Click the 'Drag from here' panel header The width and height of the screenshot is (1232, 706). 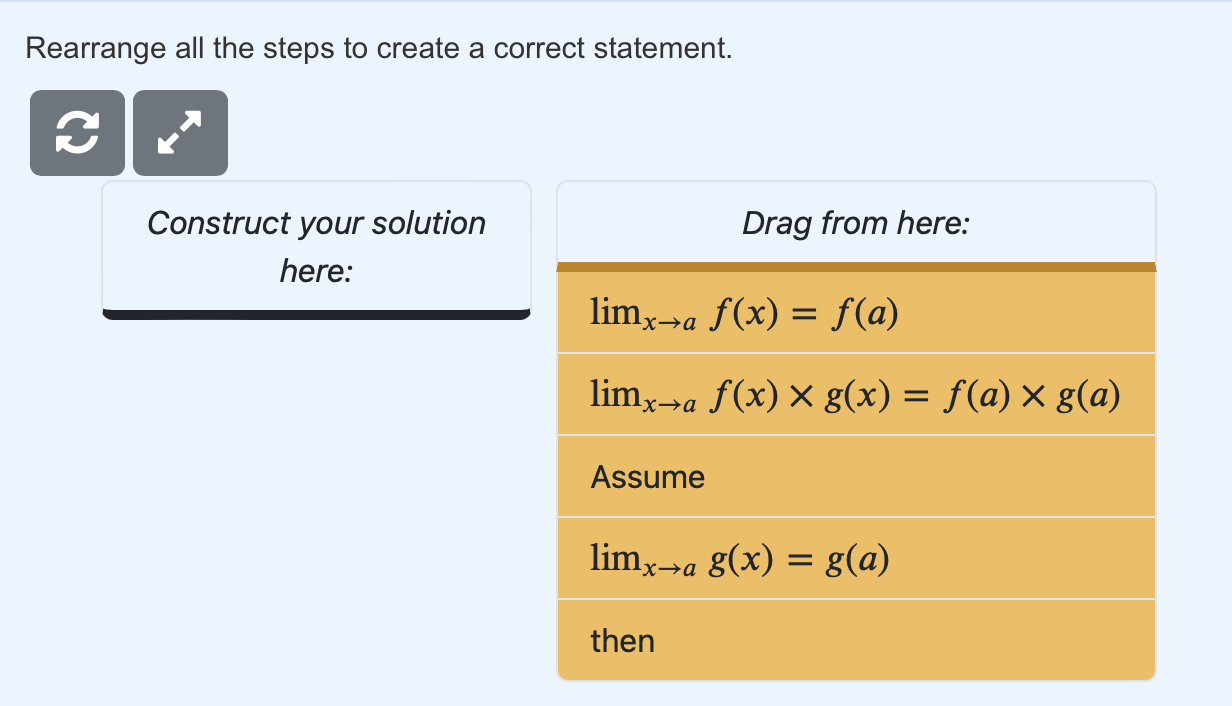click(856, 223)
